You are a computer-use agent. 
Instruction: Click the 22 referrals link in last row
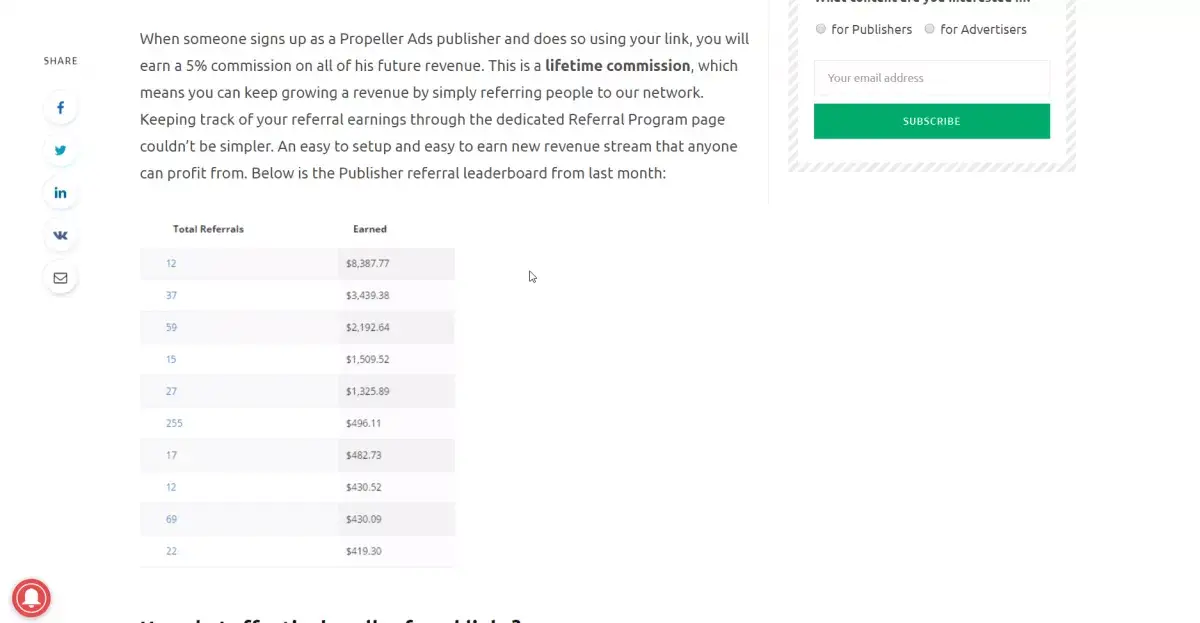(171, 551)
